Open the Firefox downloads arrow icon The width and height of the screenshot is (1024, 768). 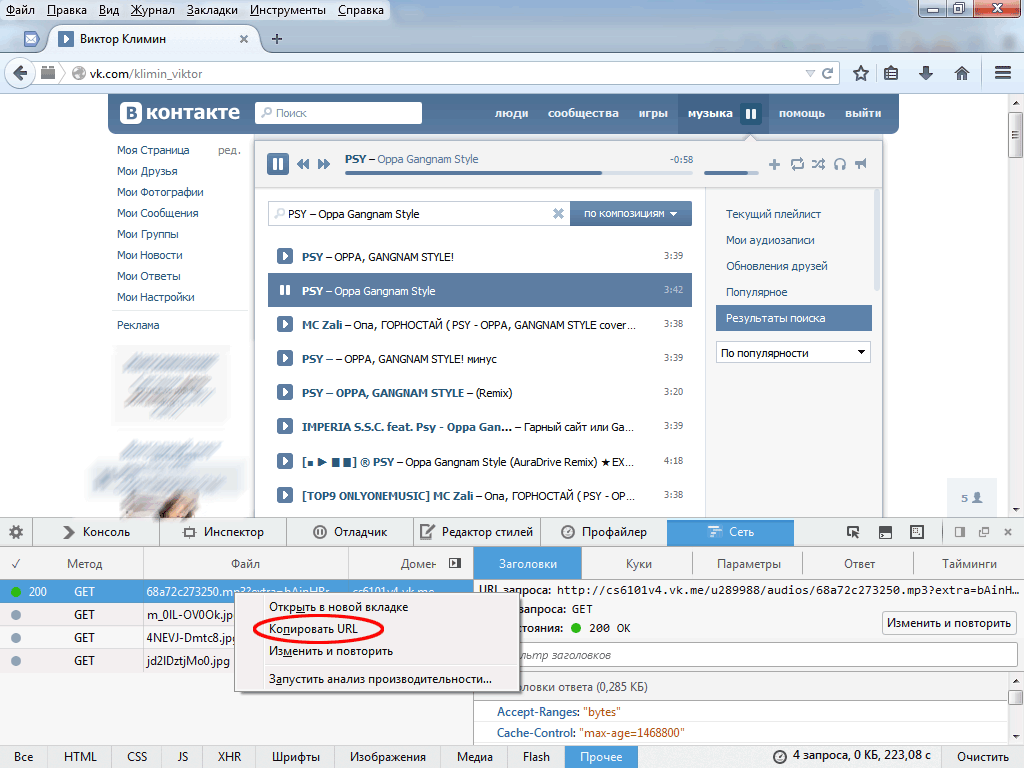925,73
